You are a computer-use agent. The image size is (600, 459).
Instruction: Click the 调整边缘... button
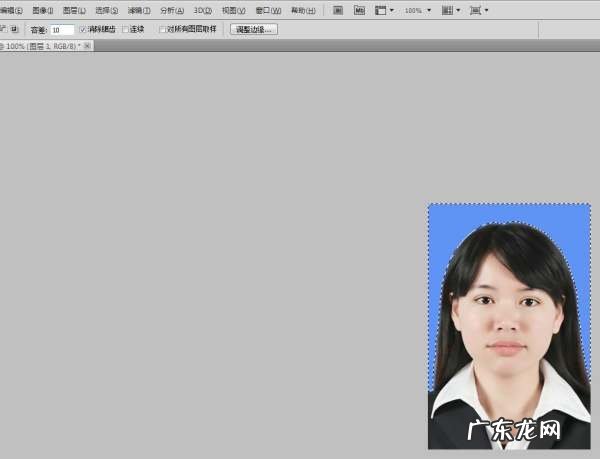254,29
